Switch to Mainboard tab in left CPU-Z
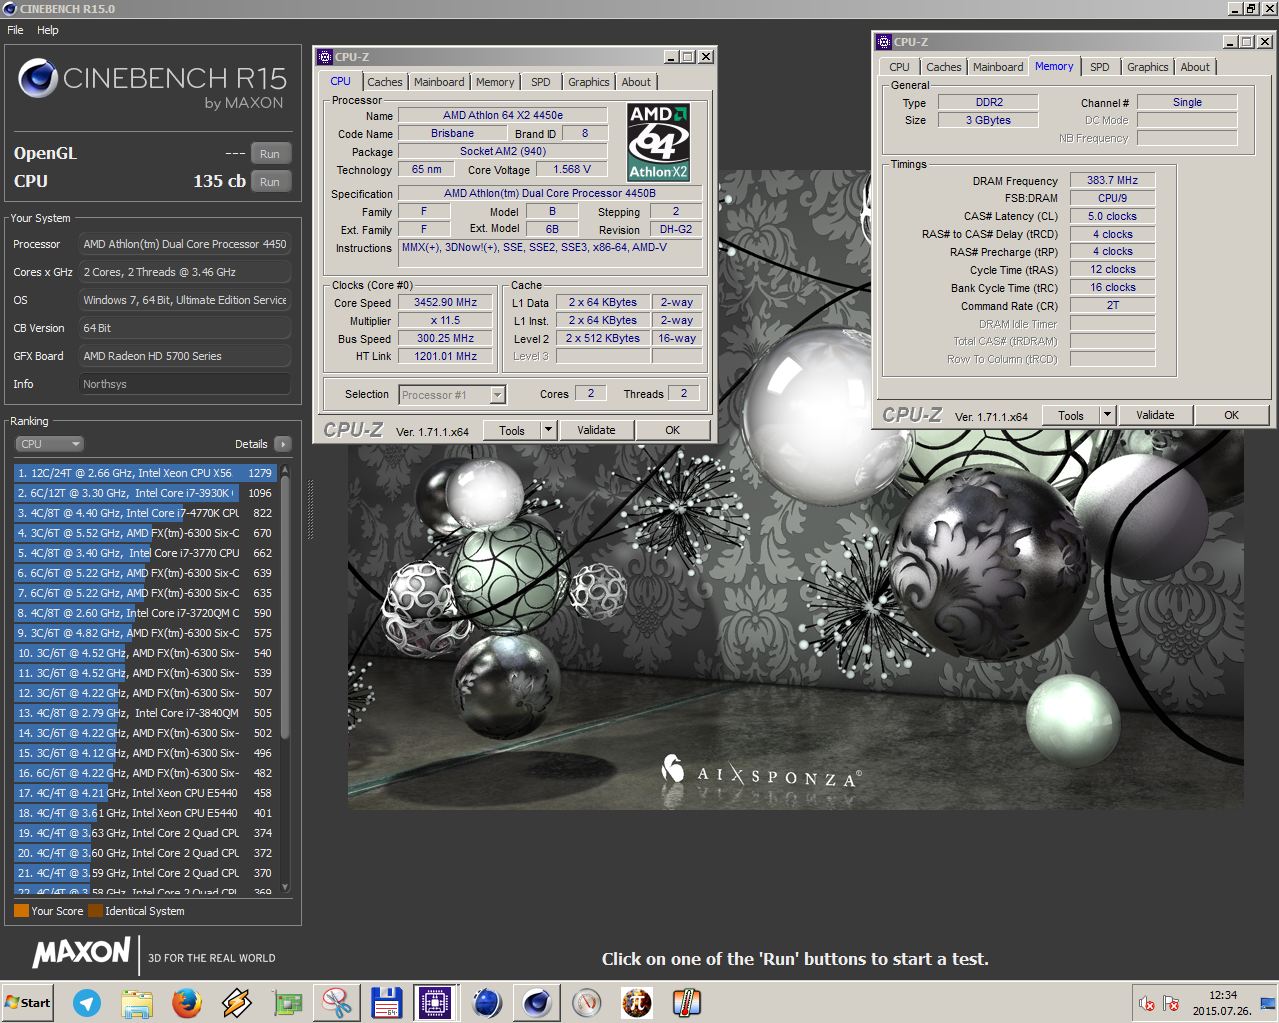 439,82
